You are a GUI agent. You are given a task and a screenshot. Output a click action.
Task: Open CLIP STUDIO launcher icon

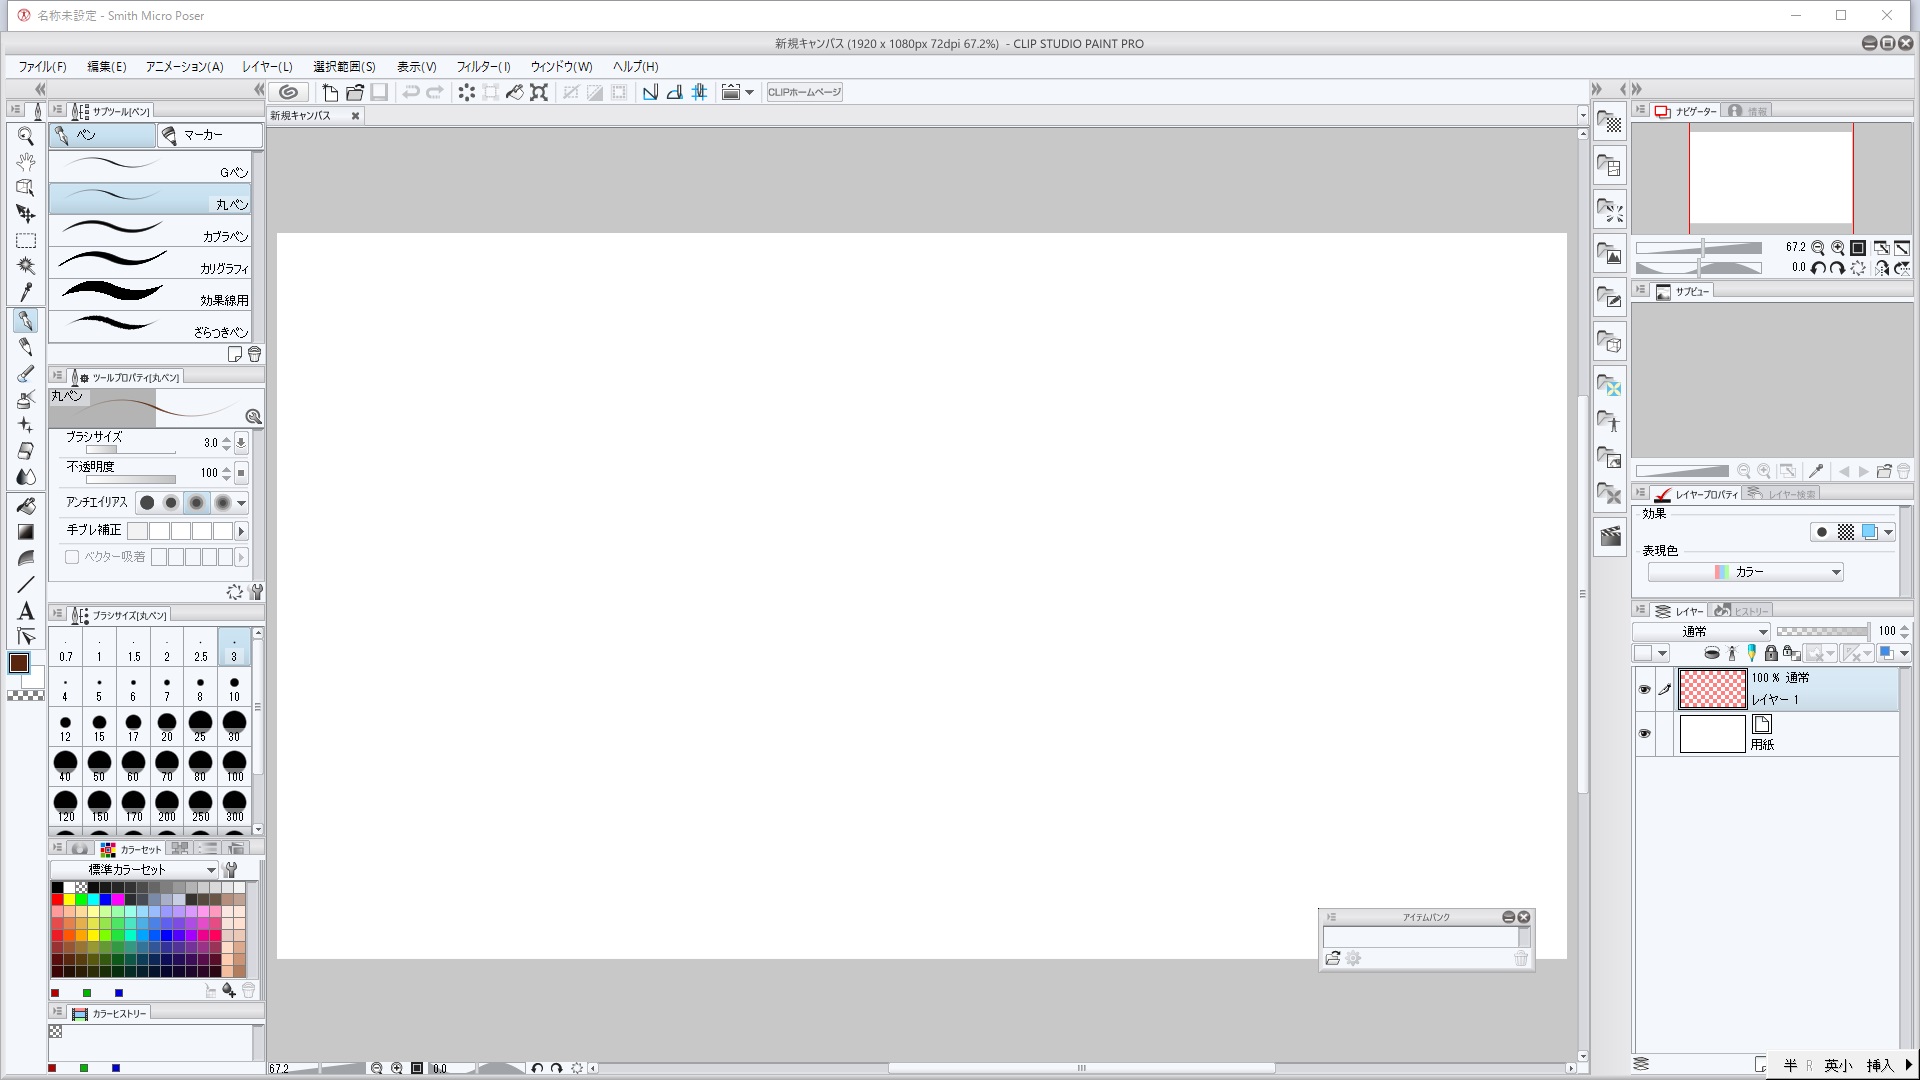point(289,92)
